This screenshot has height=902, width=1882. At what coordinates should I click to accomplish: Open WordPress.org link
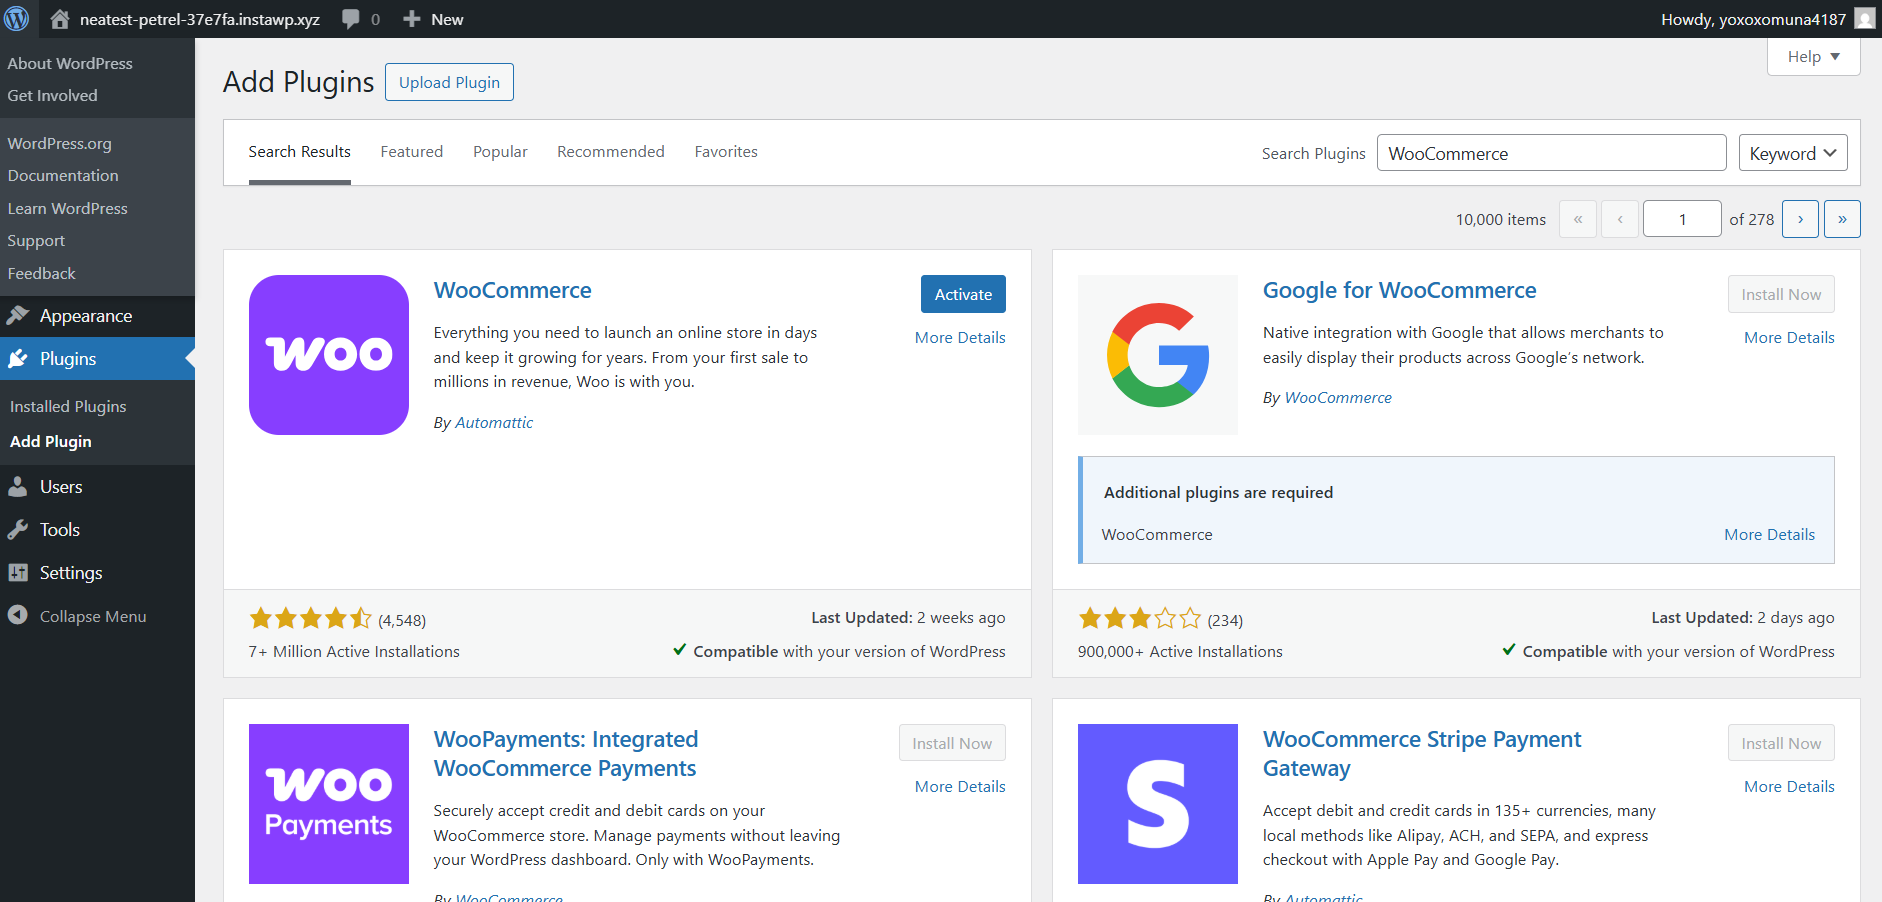(x=60, y=144)
